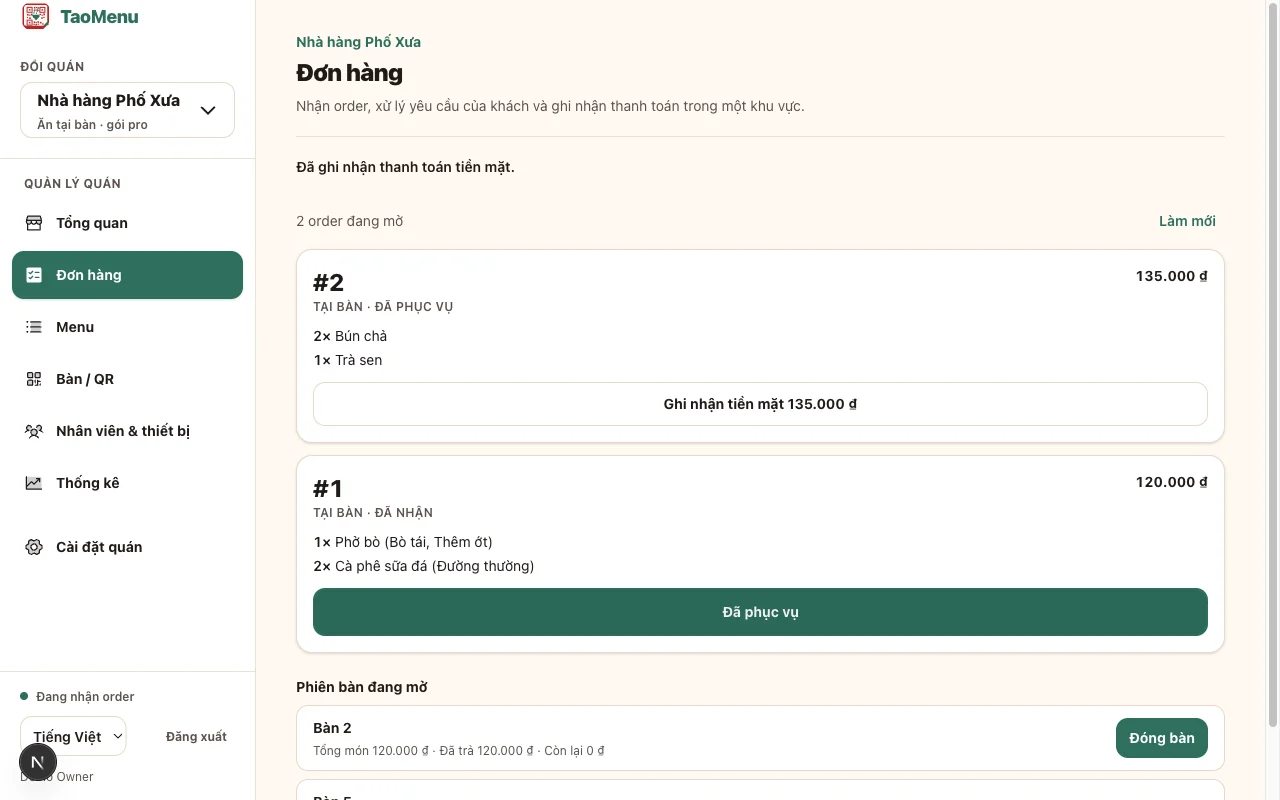The height and width of the screenshot is (800, 1280).
Task: Open the Nhà hàng Phố Xưa restaurant selector
Action: [127, 110]
